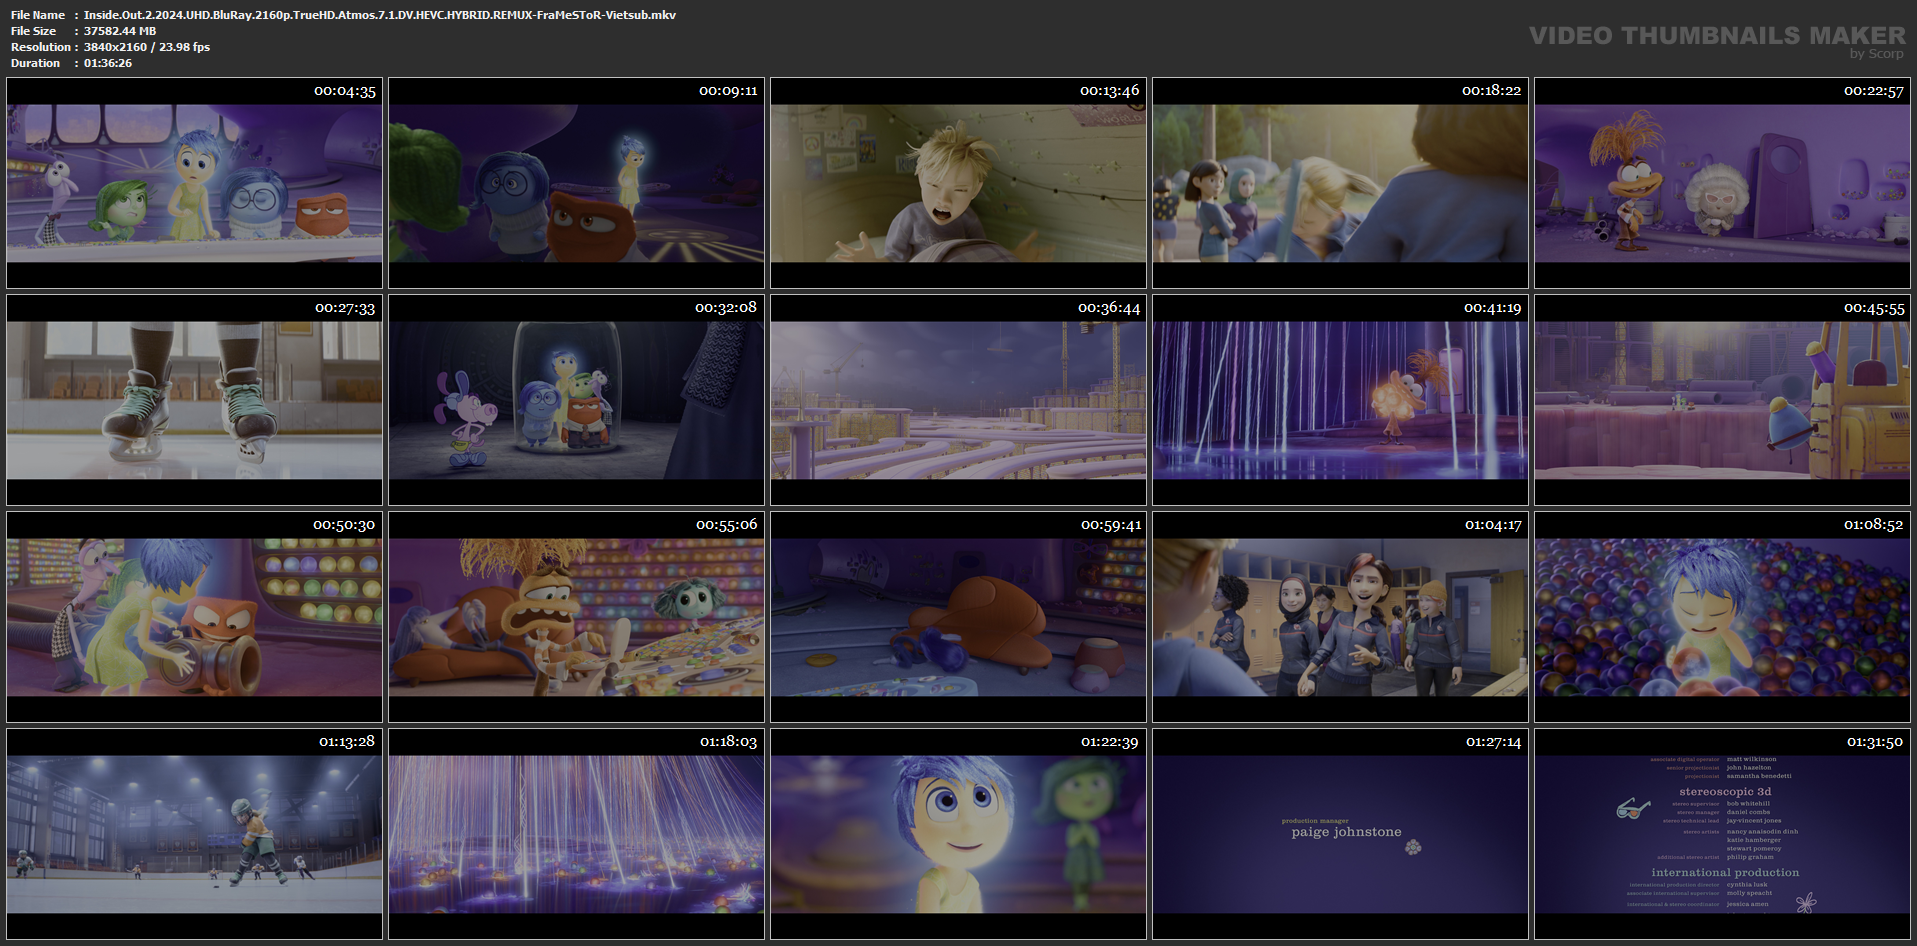Click the ice skates thumbnail at 00:27:33
The height and width of the screenshot is (946, 1917).
coord(194,400)
